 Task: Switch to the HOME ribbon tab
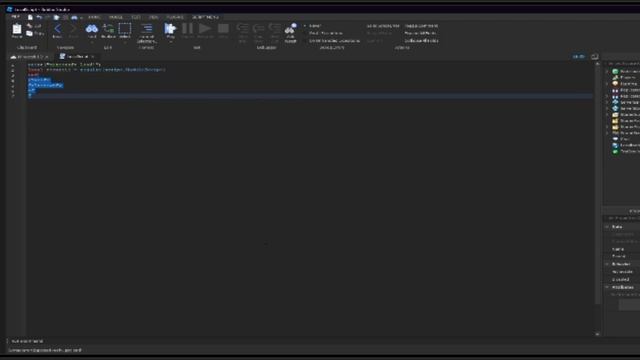pos(94,17)
